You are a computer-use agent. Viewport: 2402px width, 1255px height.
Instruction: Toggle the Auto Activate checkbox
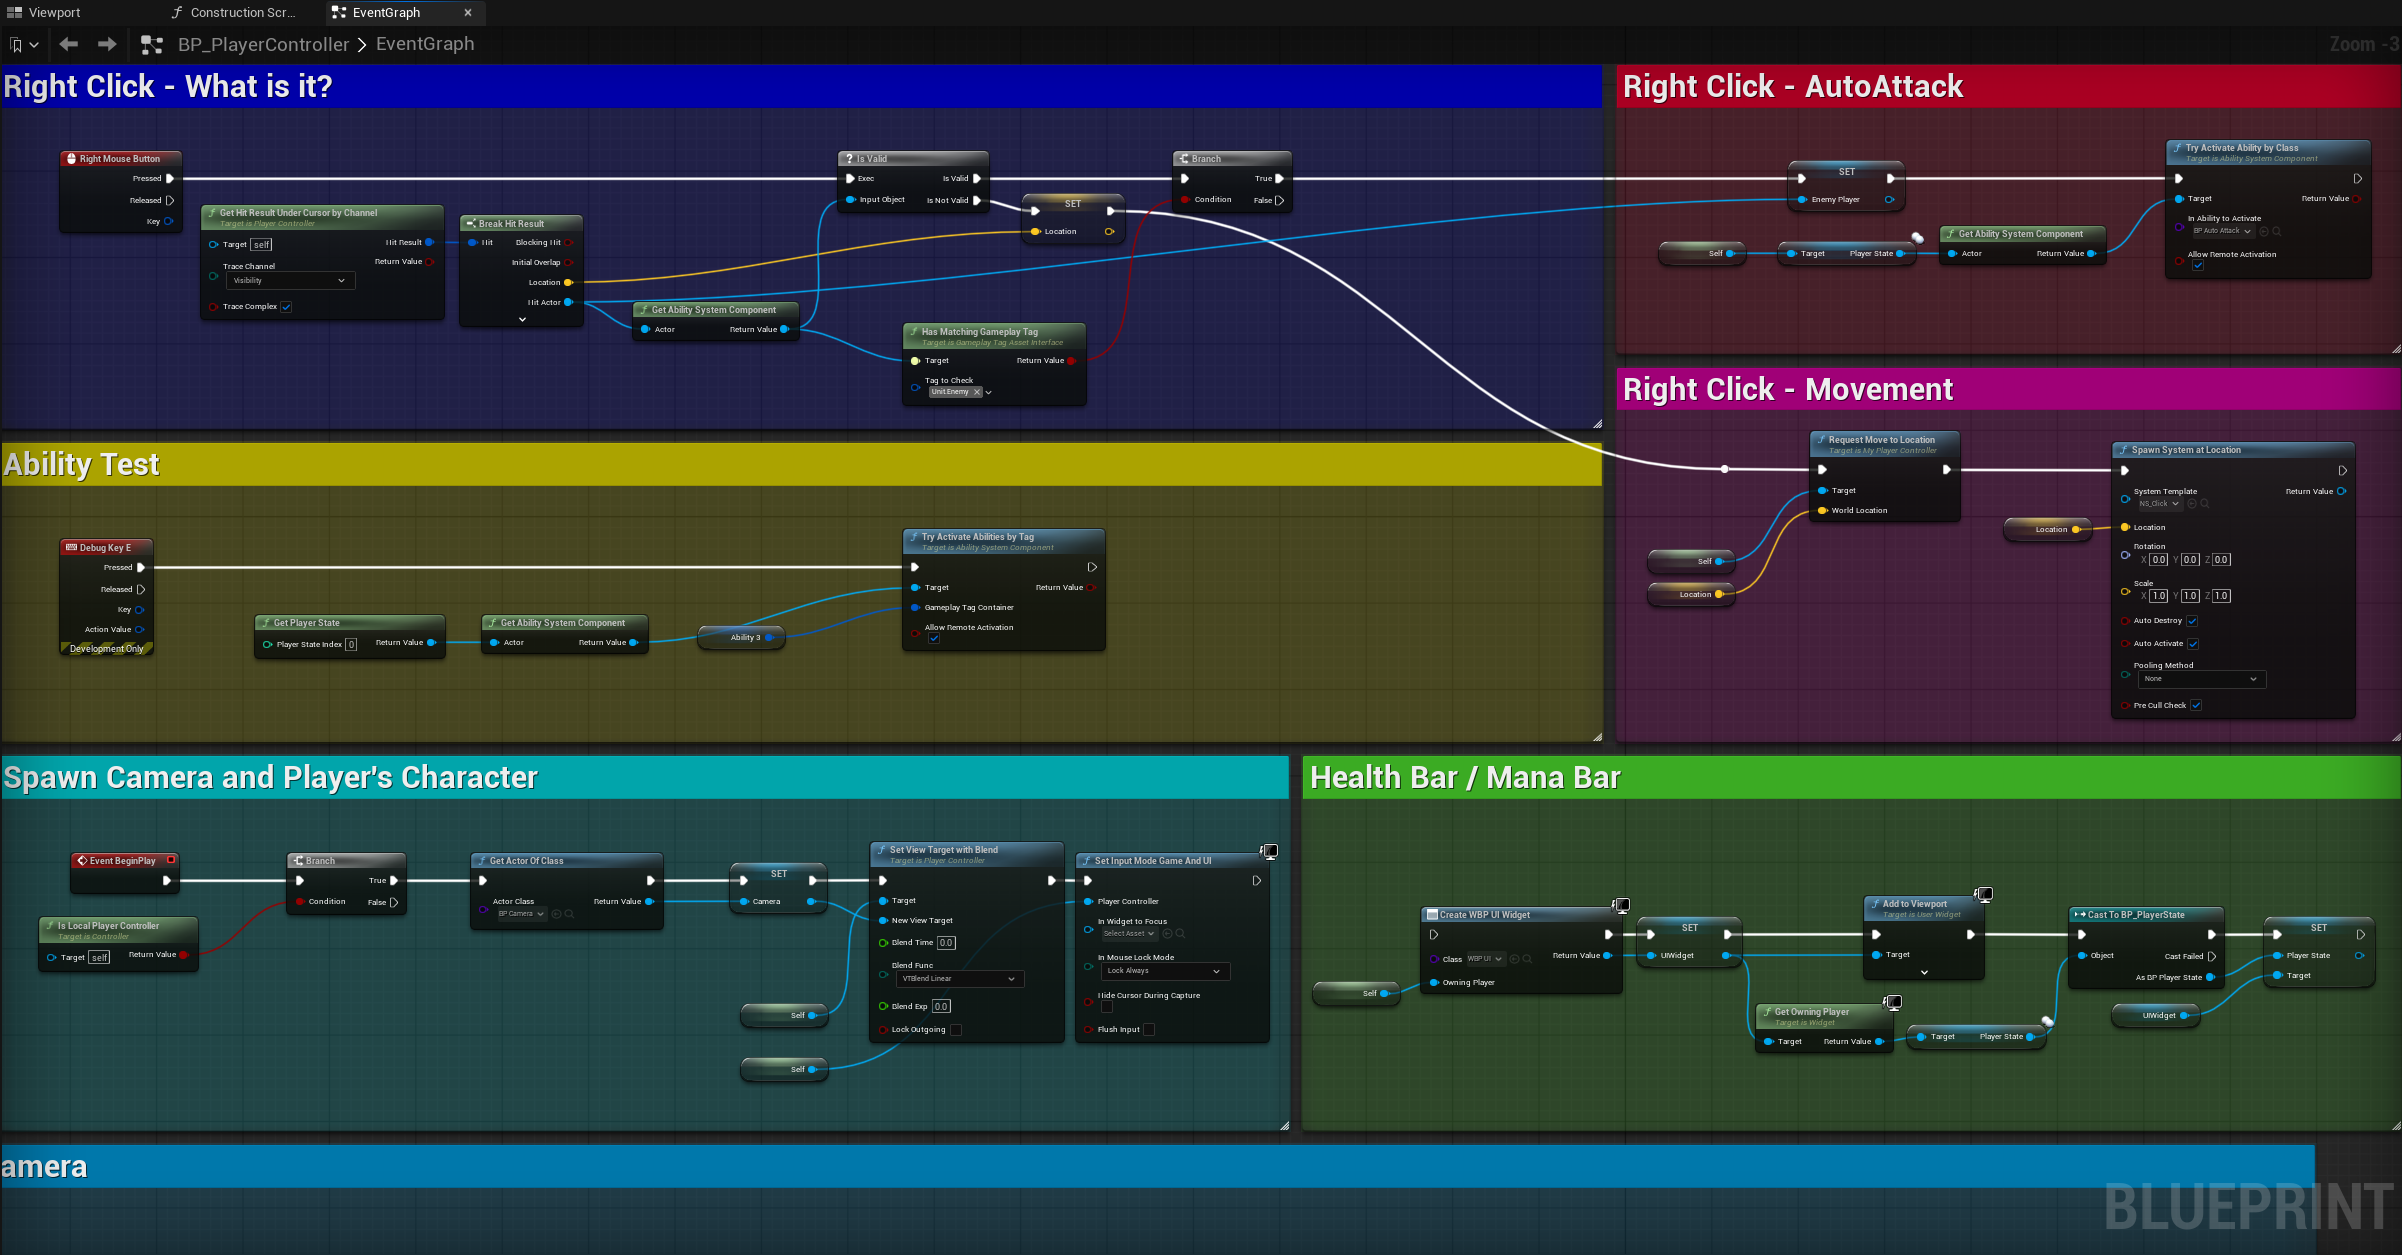(x=2193, y=644)
